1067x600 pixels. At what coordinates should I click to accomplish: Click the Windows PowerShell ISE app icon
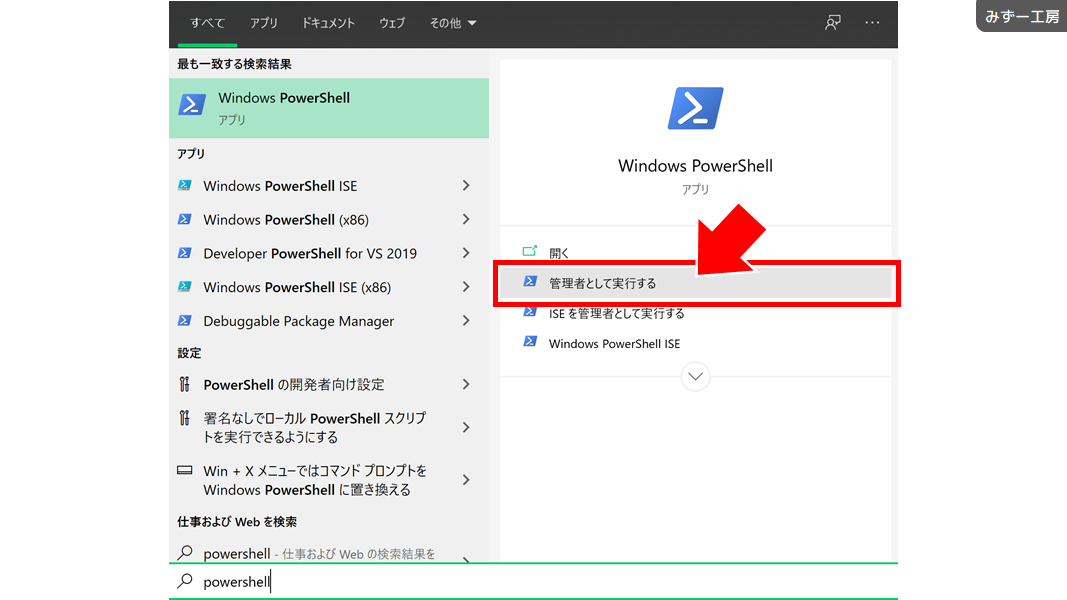click(x=184, y=185)
